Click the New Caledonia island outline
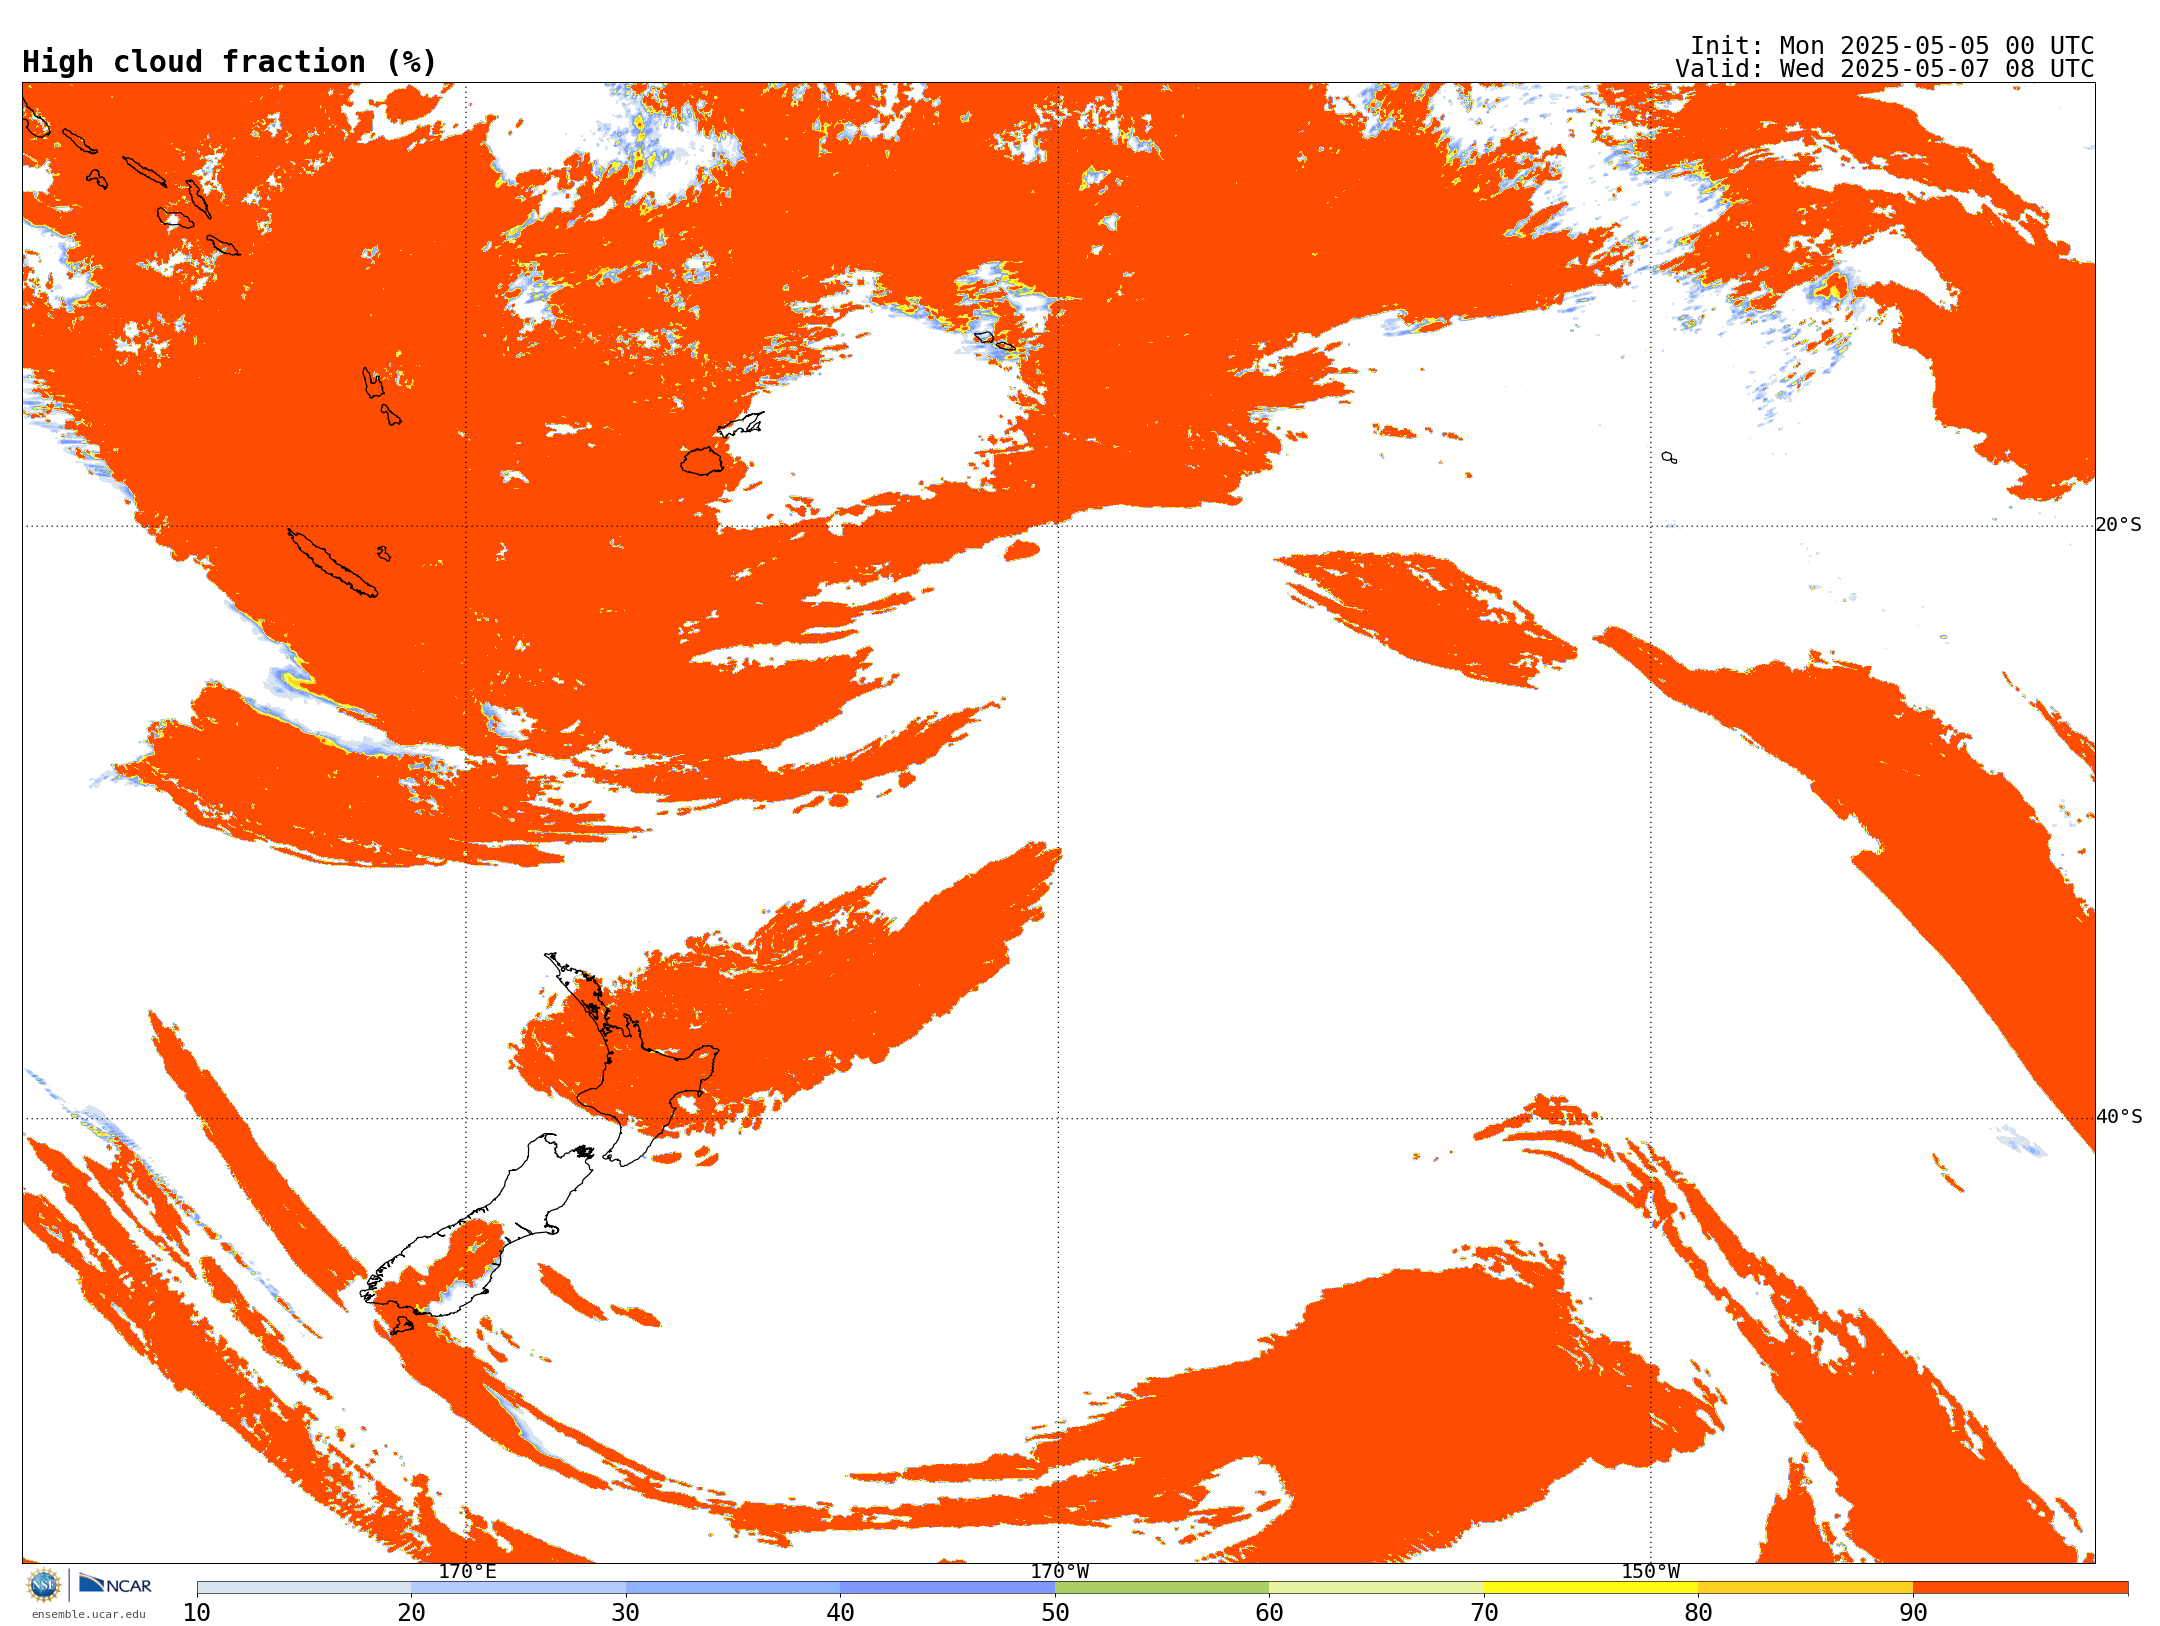The height and width of the screenshot is (1626, 2160). tap(332, 563)
